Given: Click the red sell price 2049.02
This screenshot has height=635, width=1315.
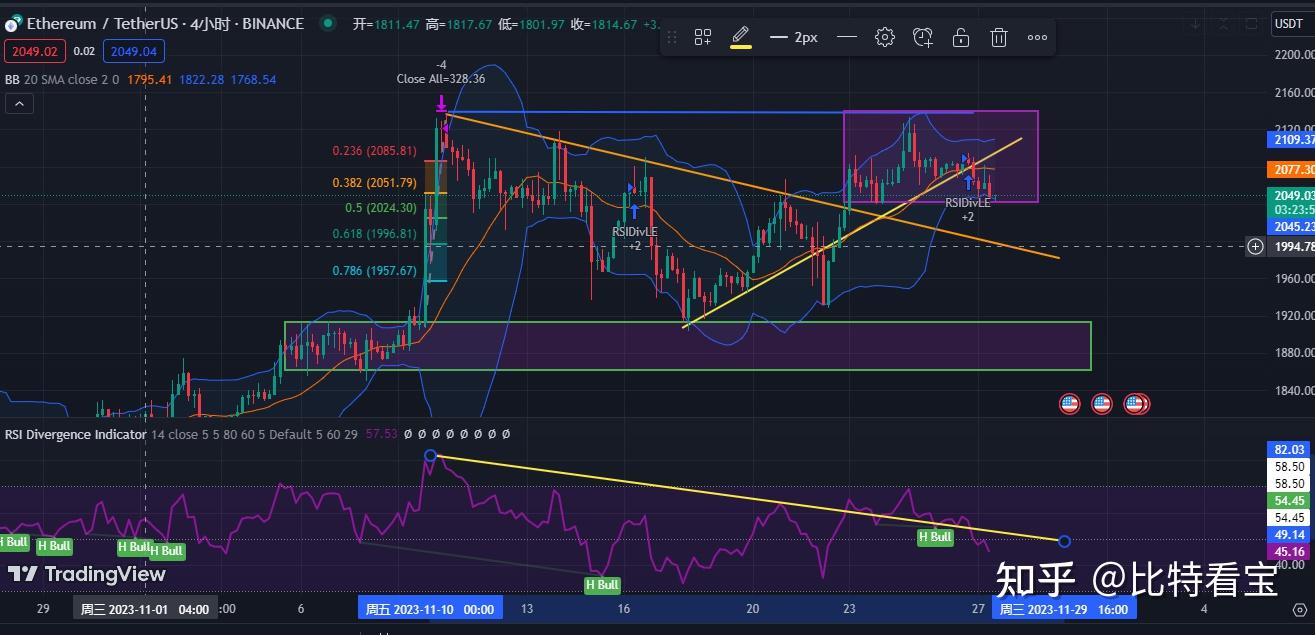Looking at the screenshot, I should pos(34,51).
